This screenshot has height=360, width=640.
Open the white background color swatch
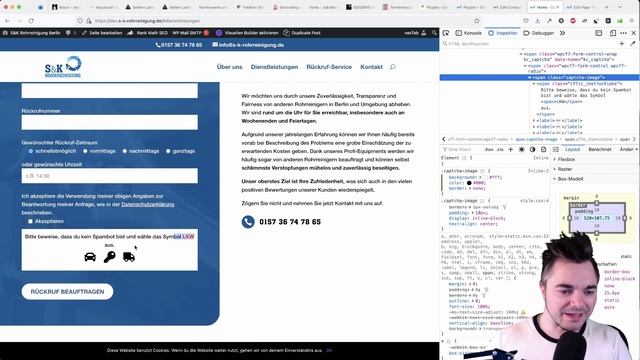pos(485,178)
